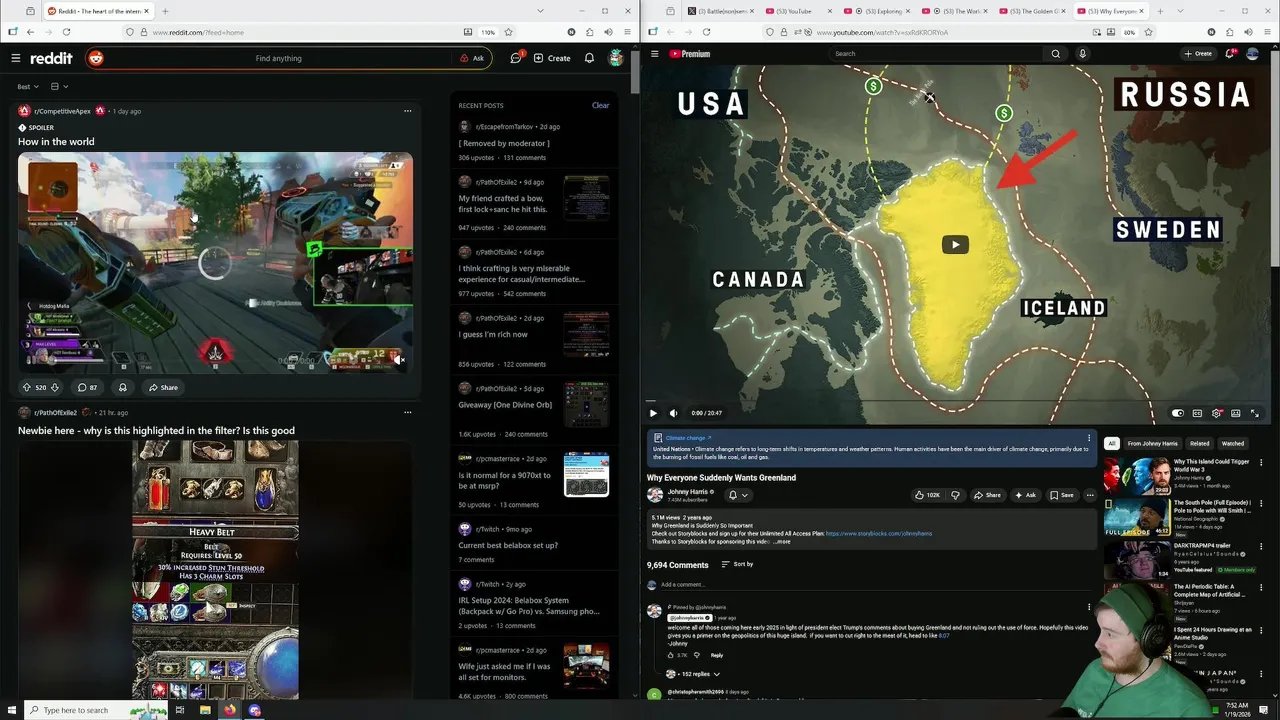Image resolution: width=1280 pixels, height=720 pixels.
Task: Click 'Save' under the Greenland video
Action: (x=1062, y=495)
